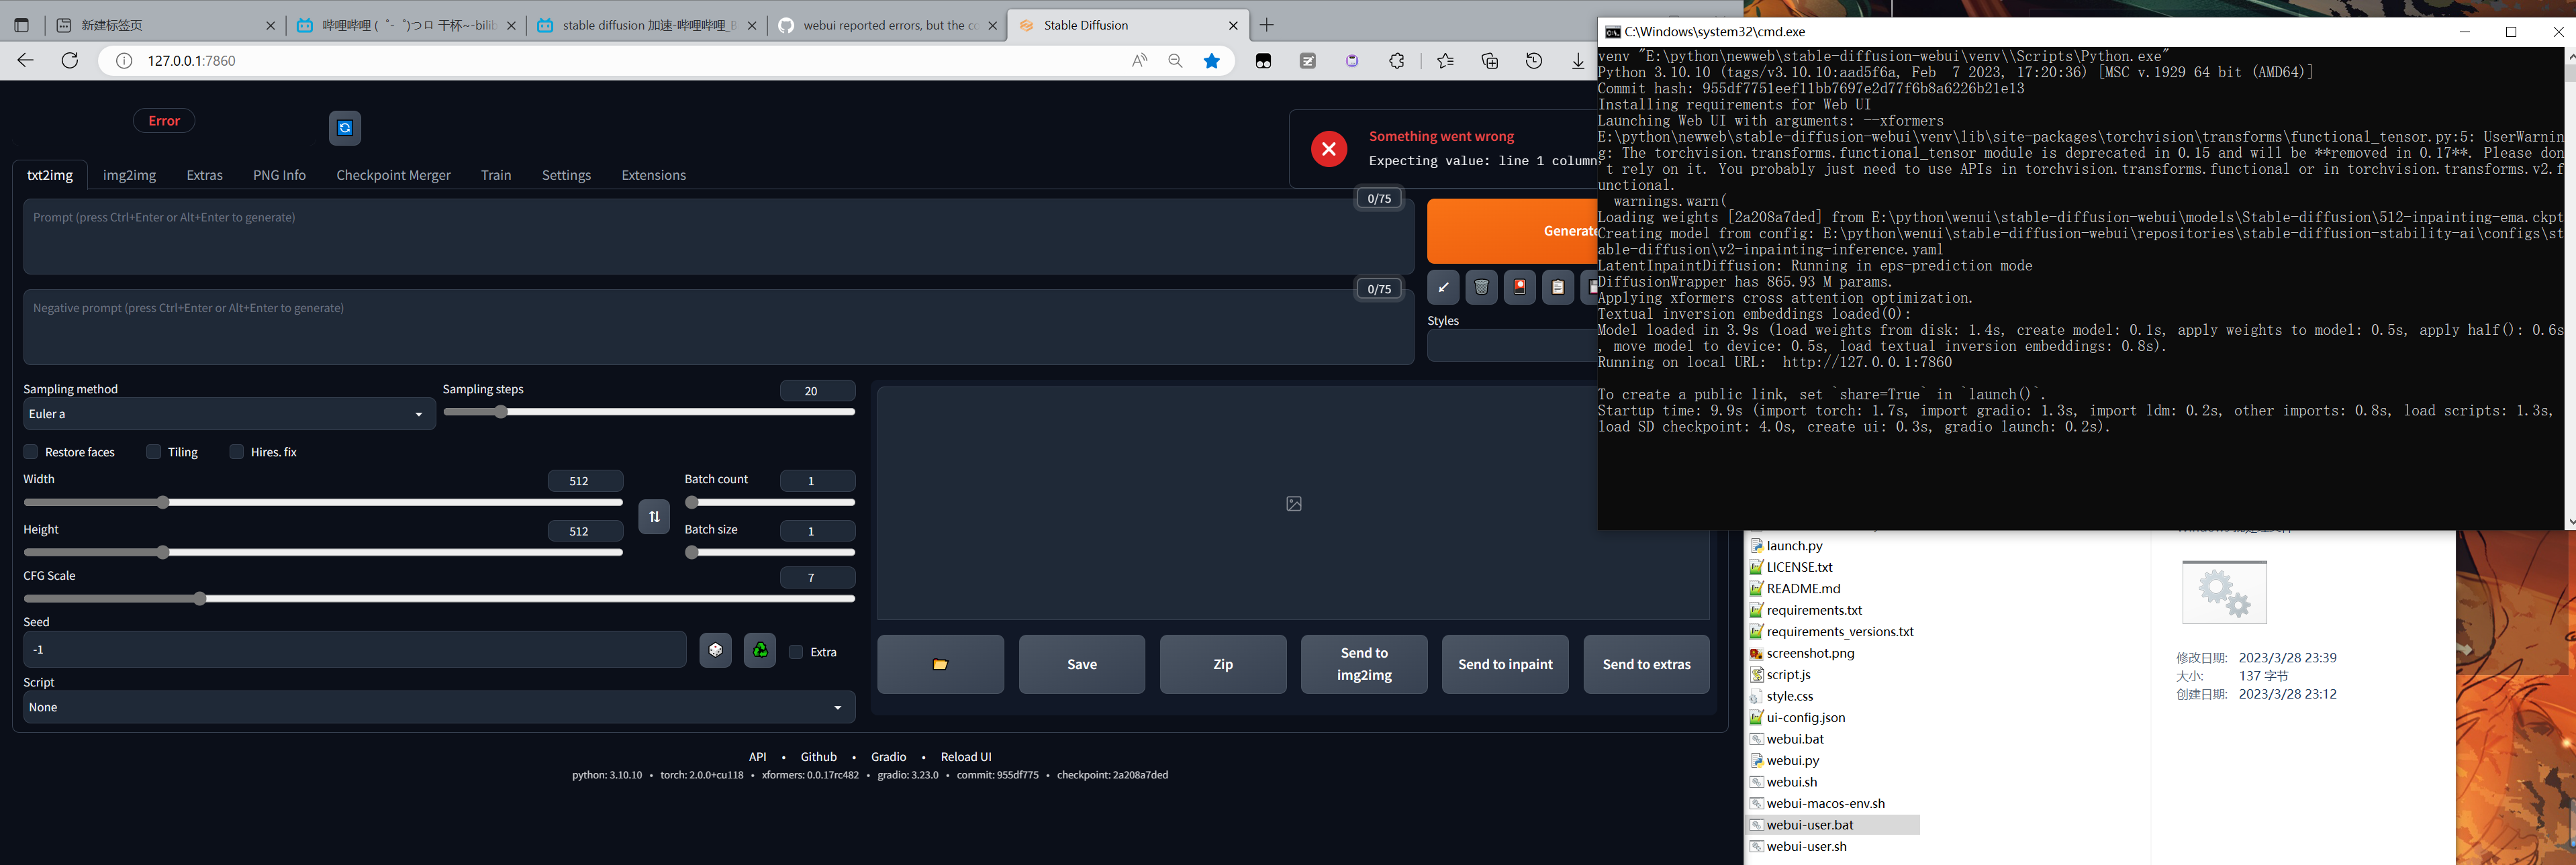This screenshot has height=865, width=2576.
Task: Enable the Restore faces checkbox
Action: 31,452
